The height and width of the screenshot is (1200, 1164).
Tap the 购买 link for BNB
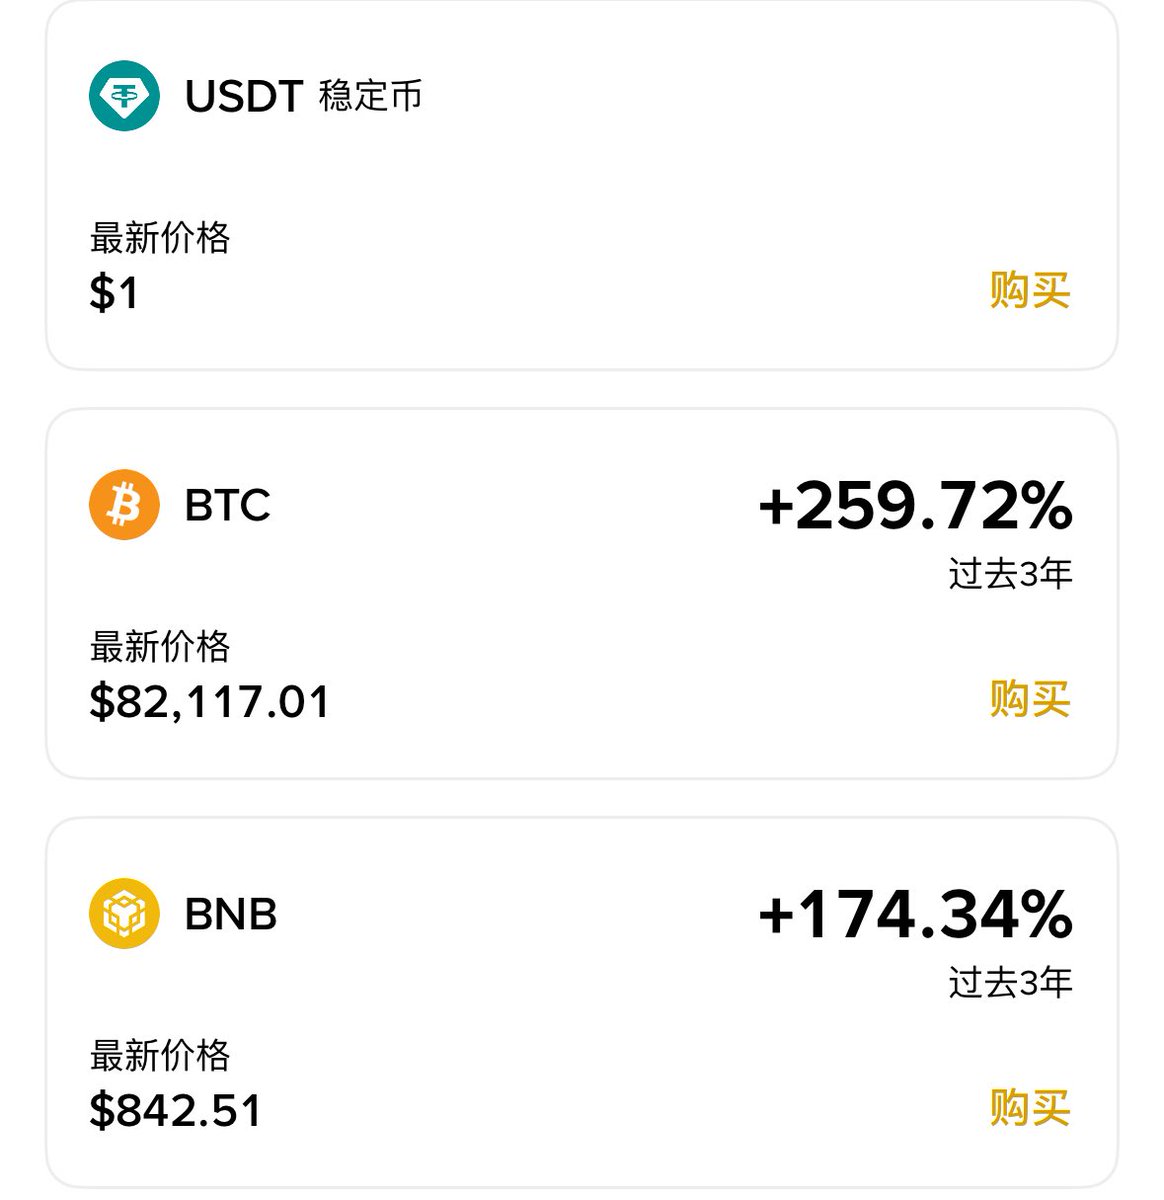click(x=1029, y=1108)
